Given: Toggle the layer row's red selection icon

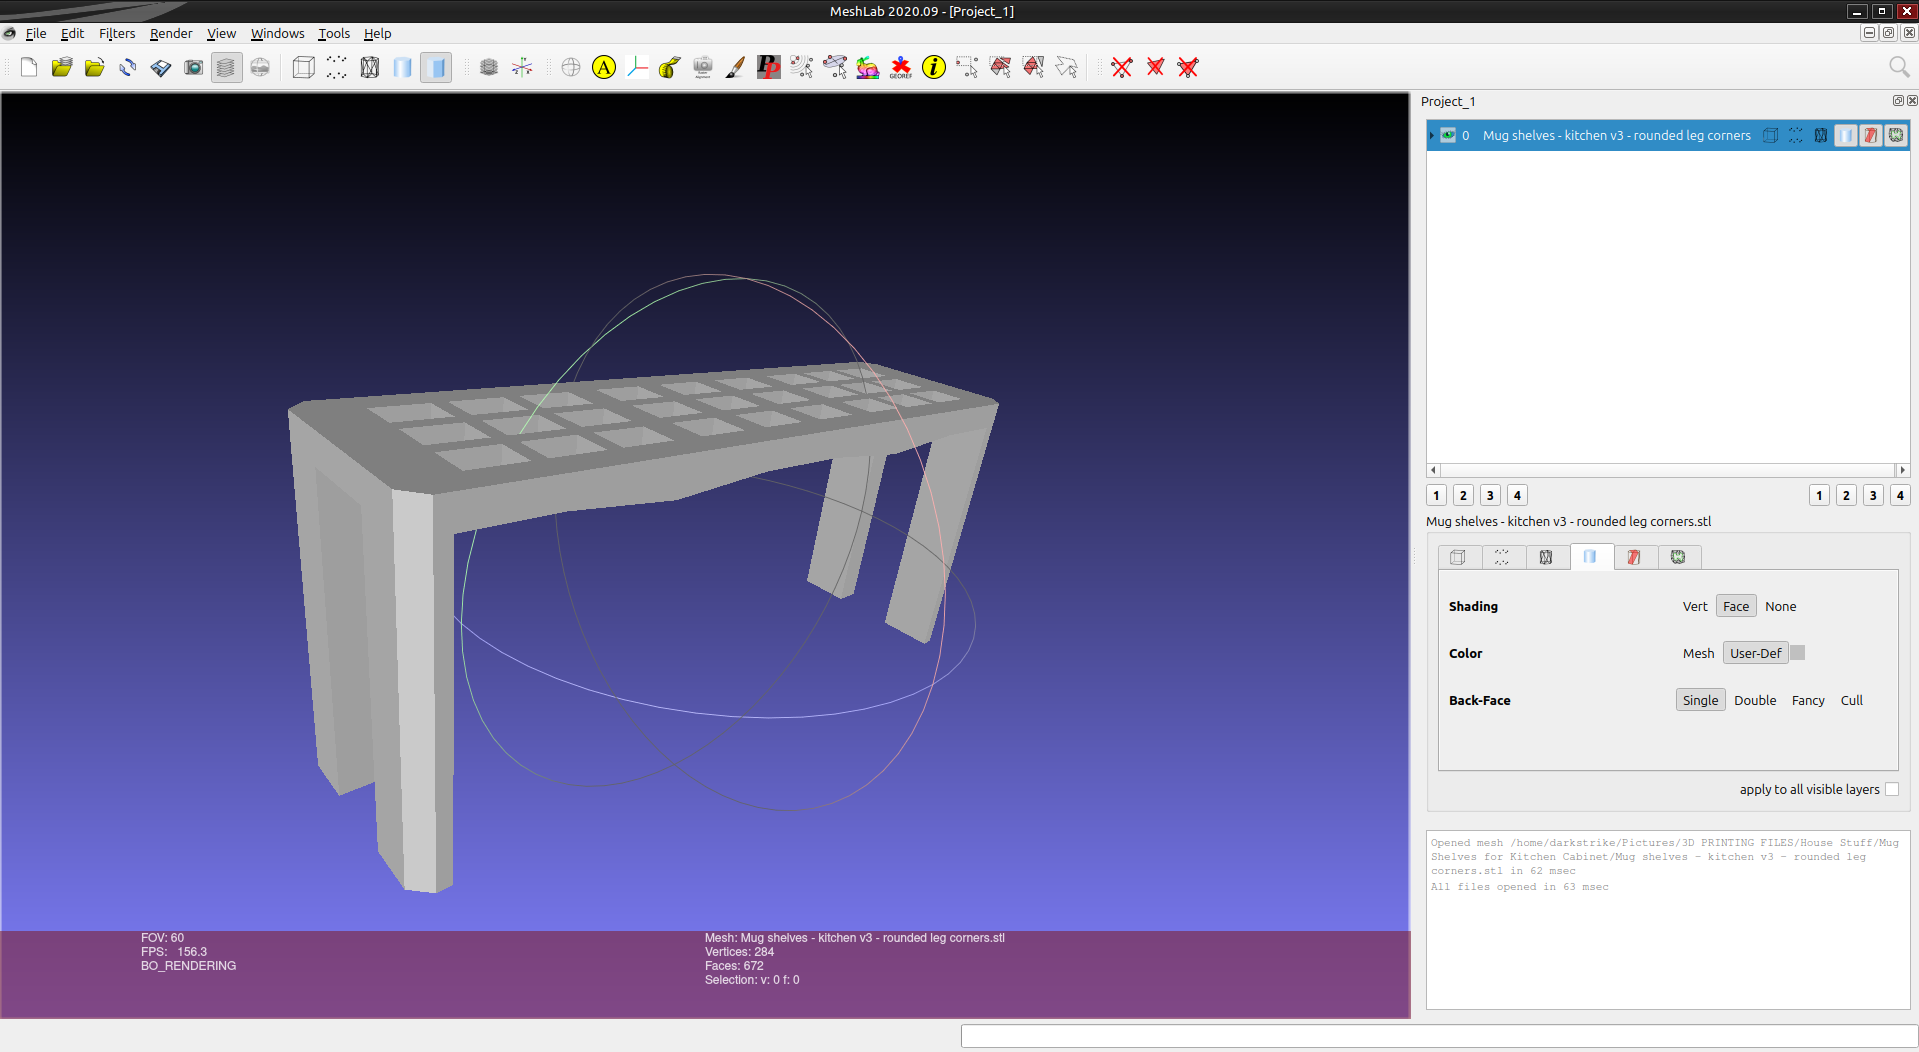Looking at the screenshot, I should tap(1871, 135).
